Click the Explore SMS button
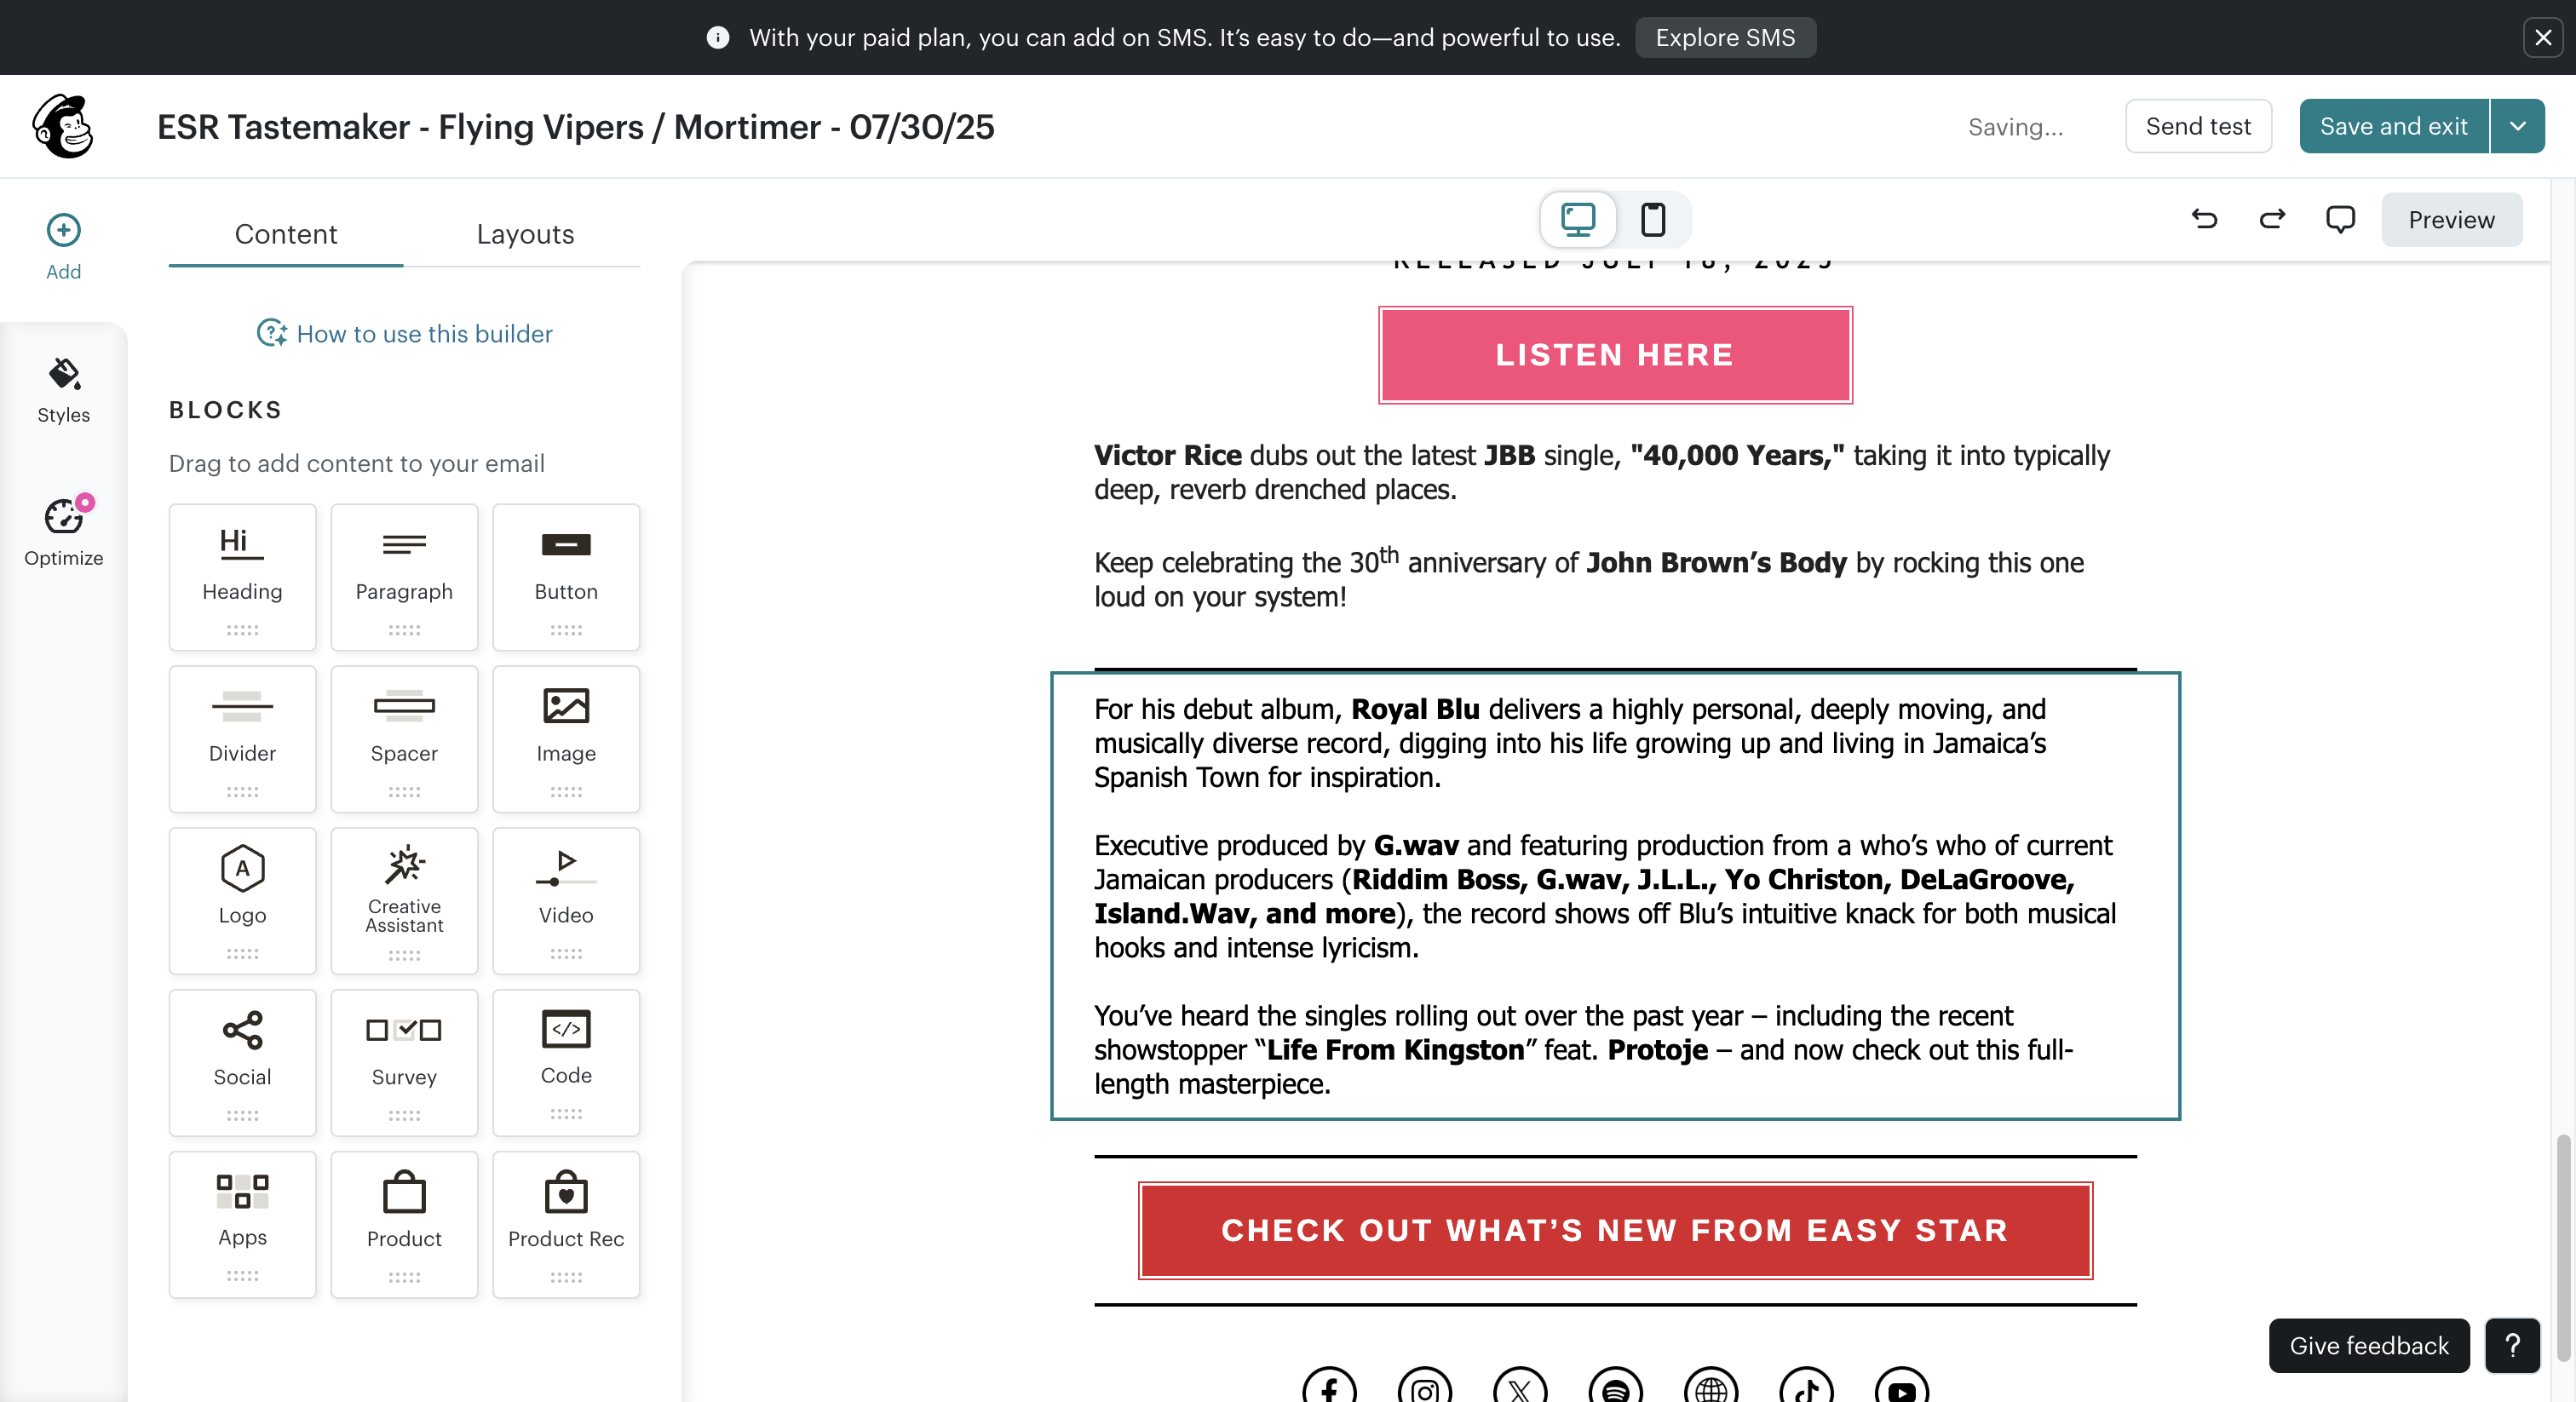Screen dimensions: 2576x1402 [1725, 38]
